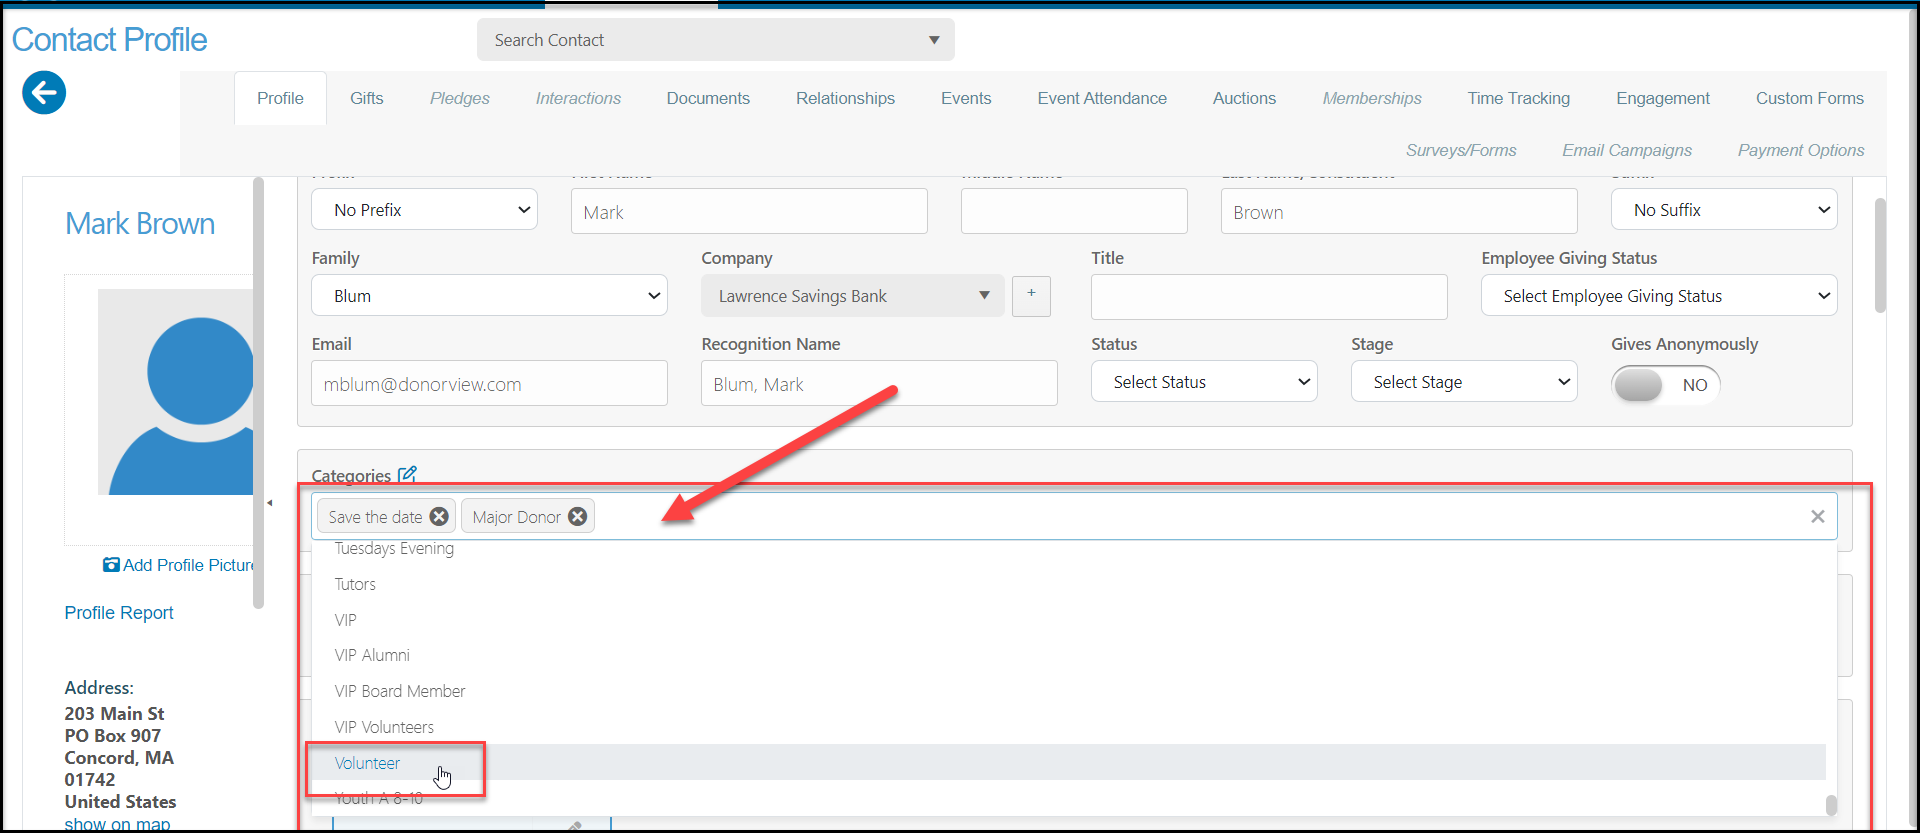Expand the Select Status dropdown
Viewport: 1920px width, 833px height.
[x=1204, y=382]
